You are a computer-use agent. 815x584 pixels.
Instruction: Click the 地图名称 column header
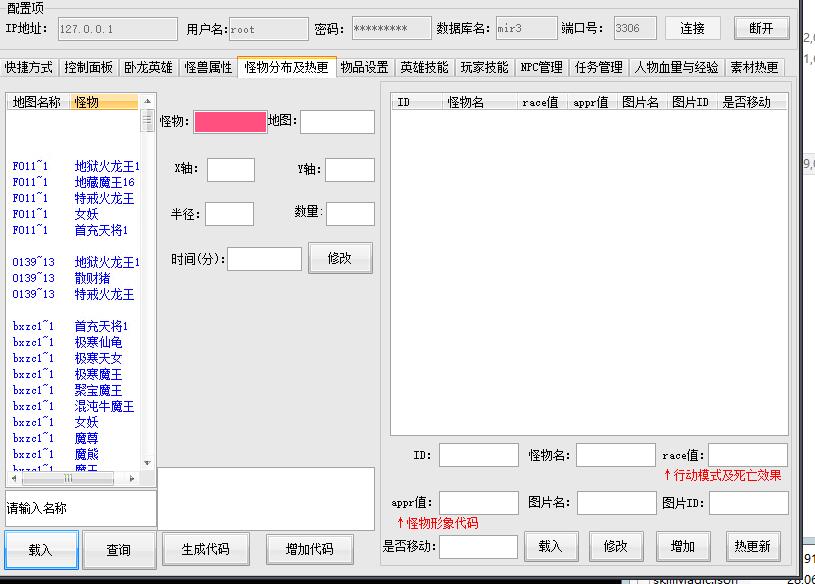36,102
